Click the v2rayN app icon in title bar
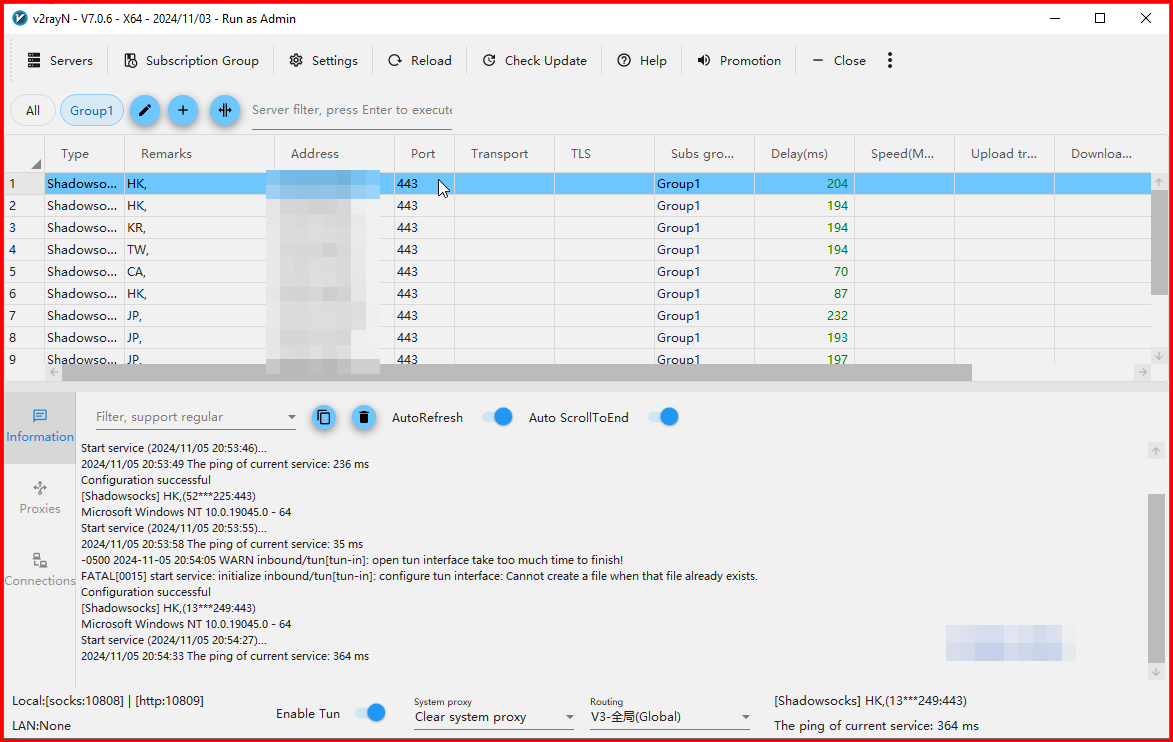1173x742 pixels. click(20, 18)
